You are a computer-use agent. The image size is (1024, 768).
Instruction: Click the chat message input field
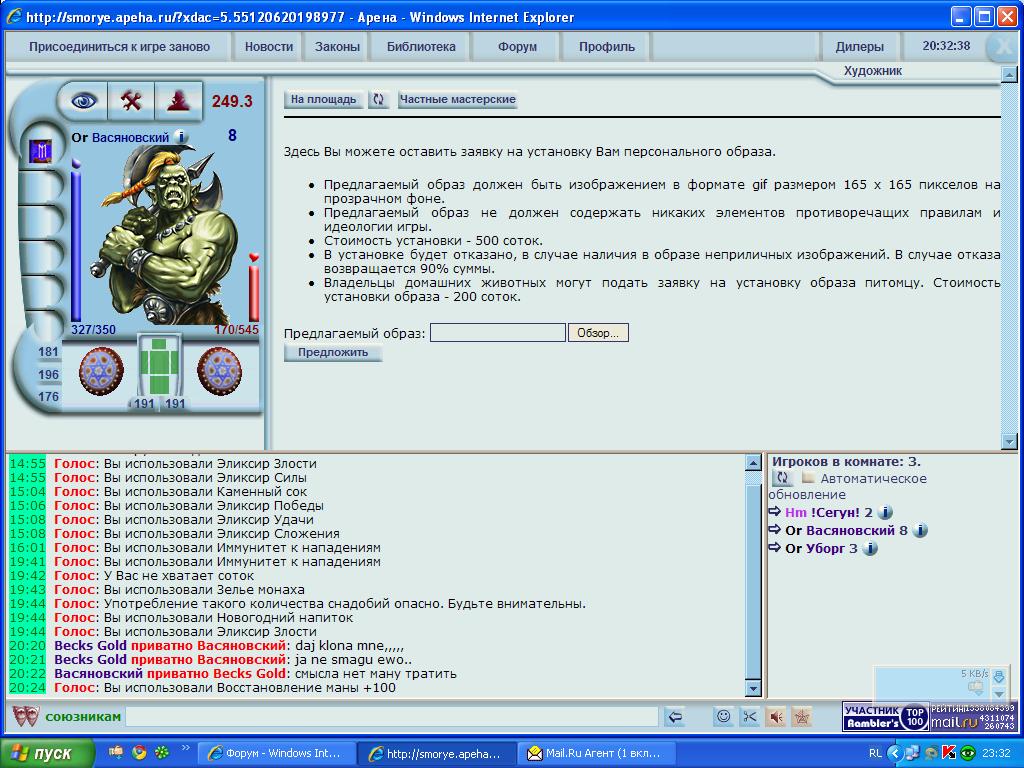[x=392, y=716]
